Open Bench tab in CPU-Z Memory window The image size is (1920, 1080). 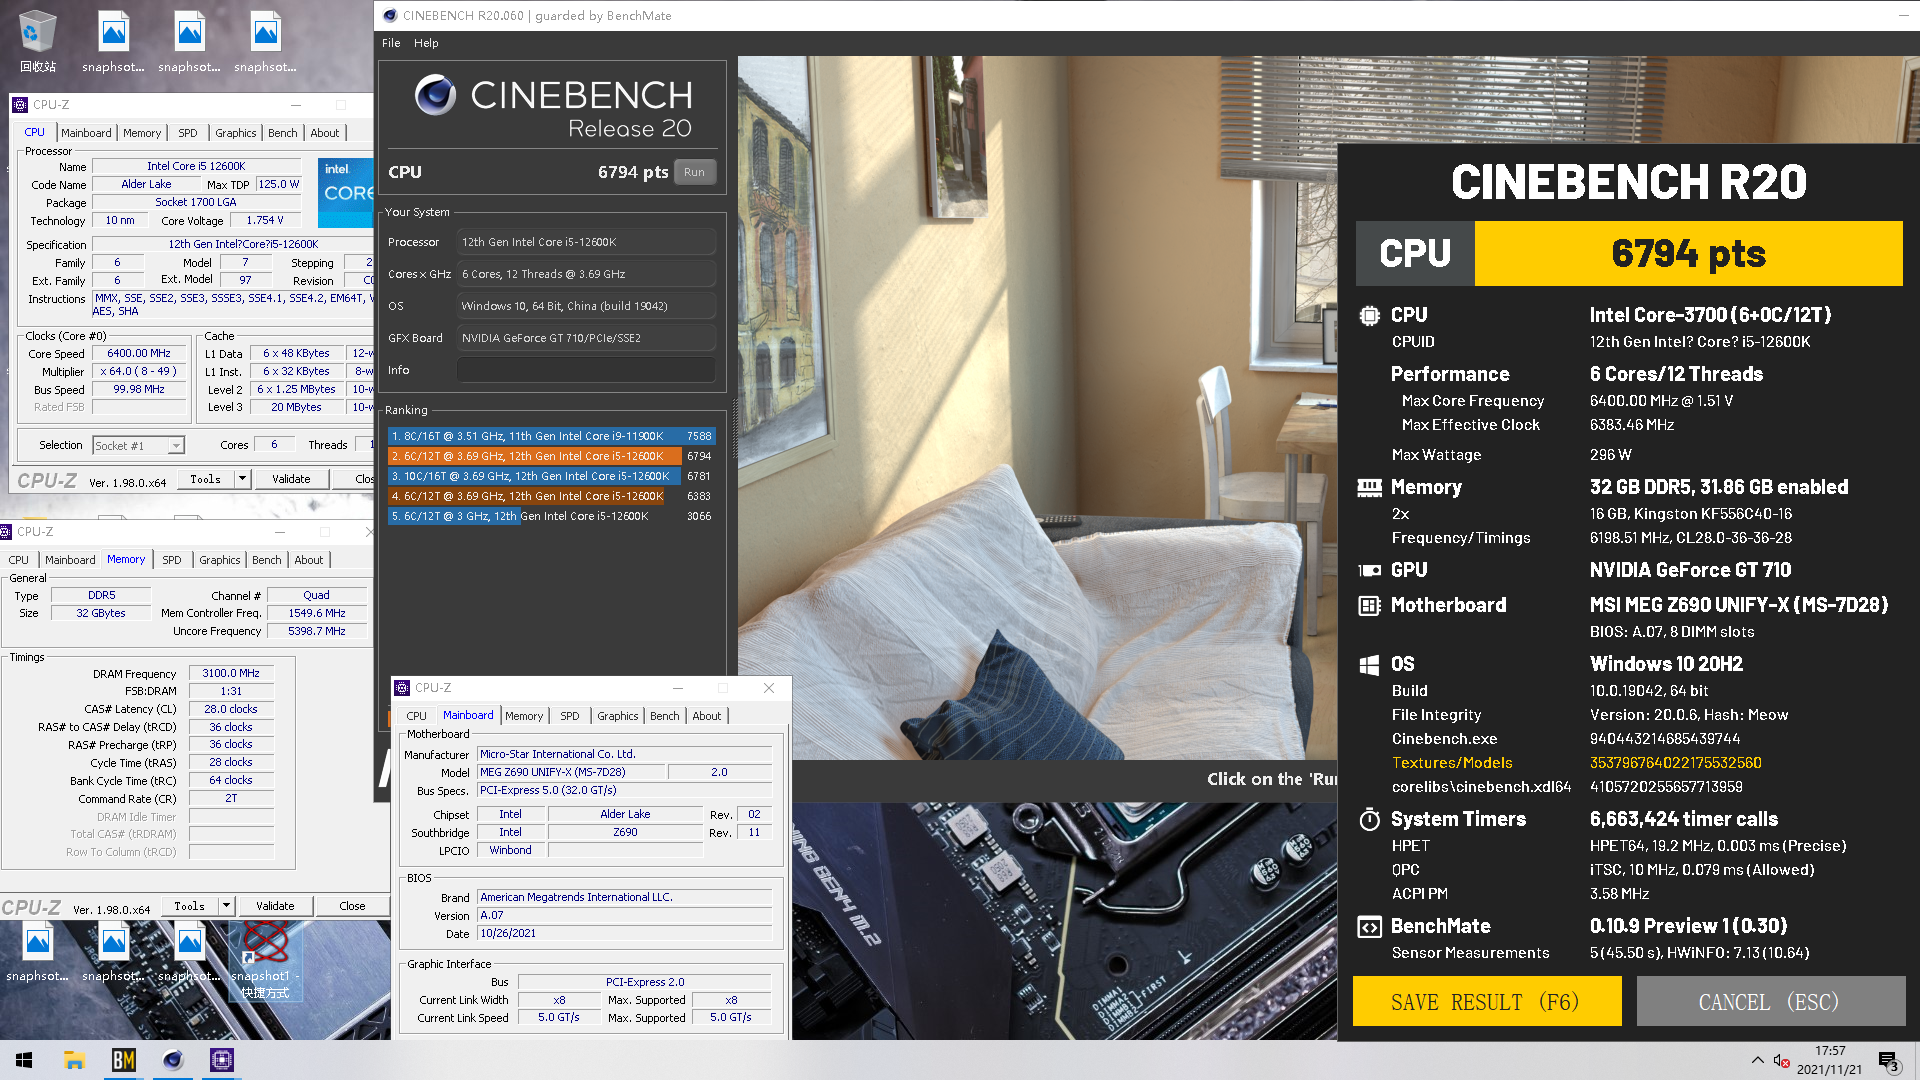[x=267, y=560]
